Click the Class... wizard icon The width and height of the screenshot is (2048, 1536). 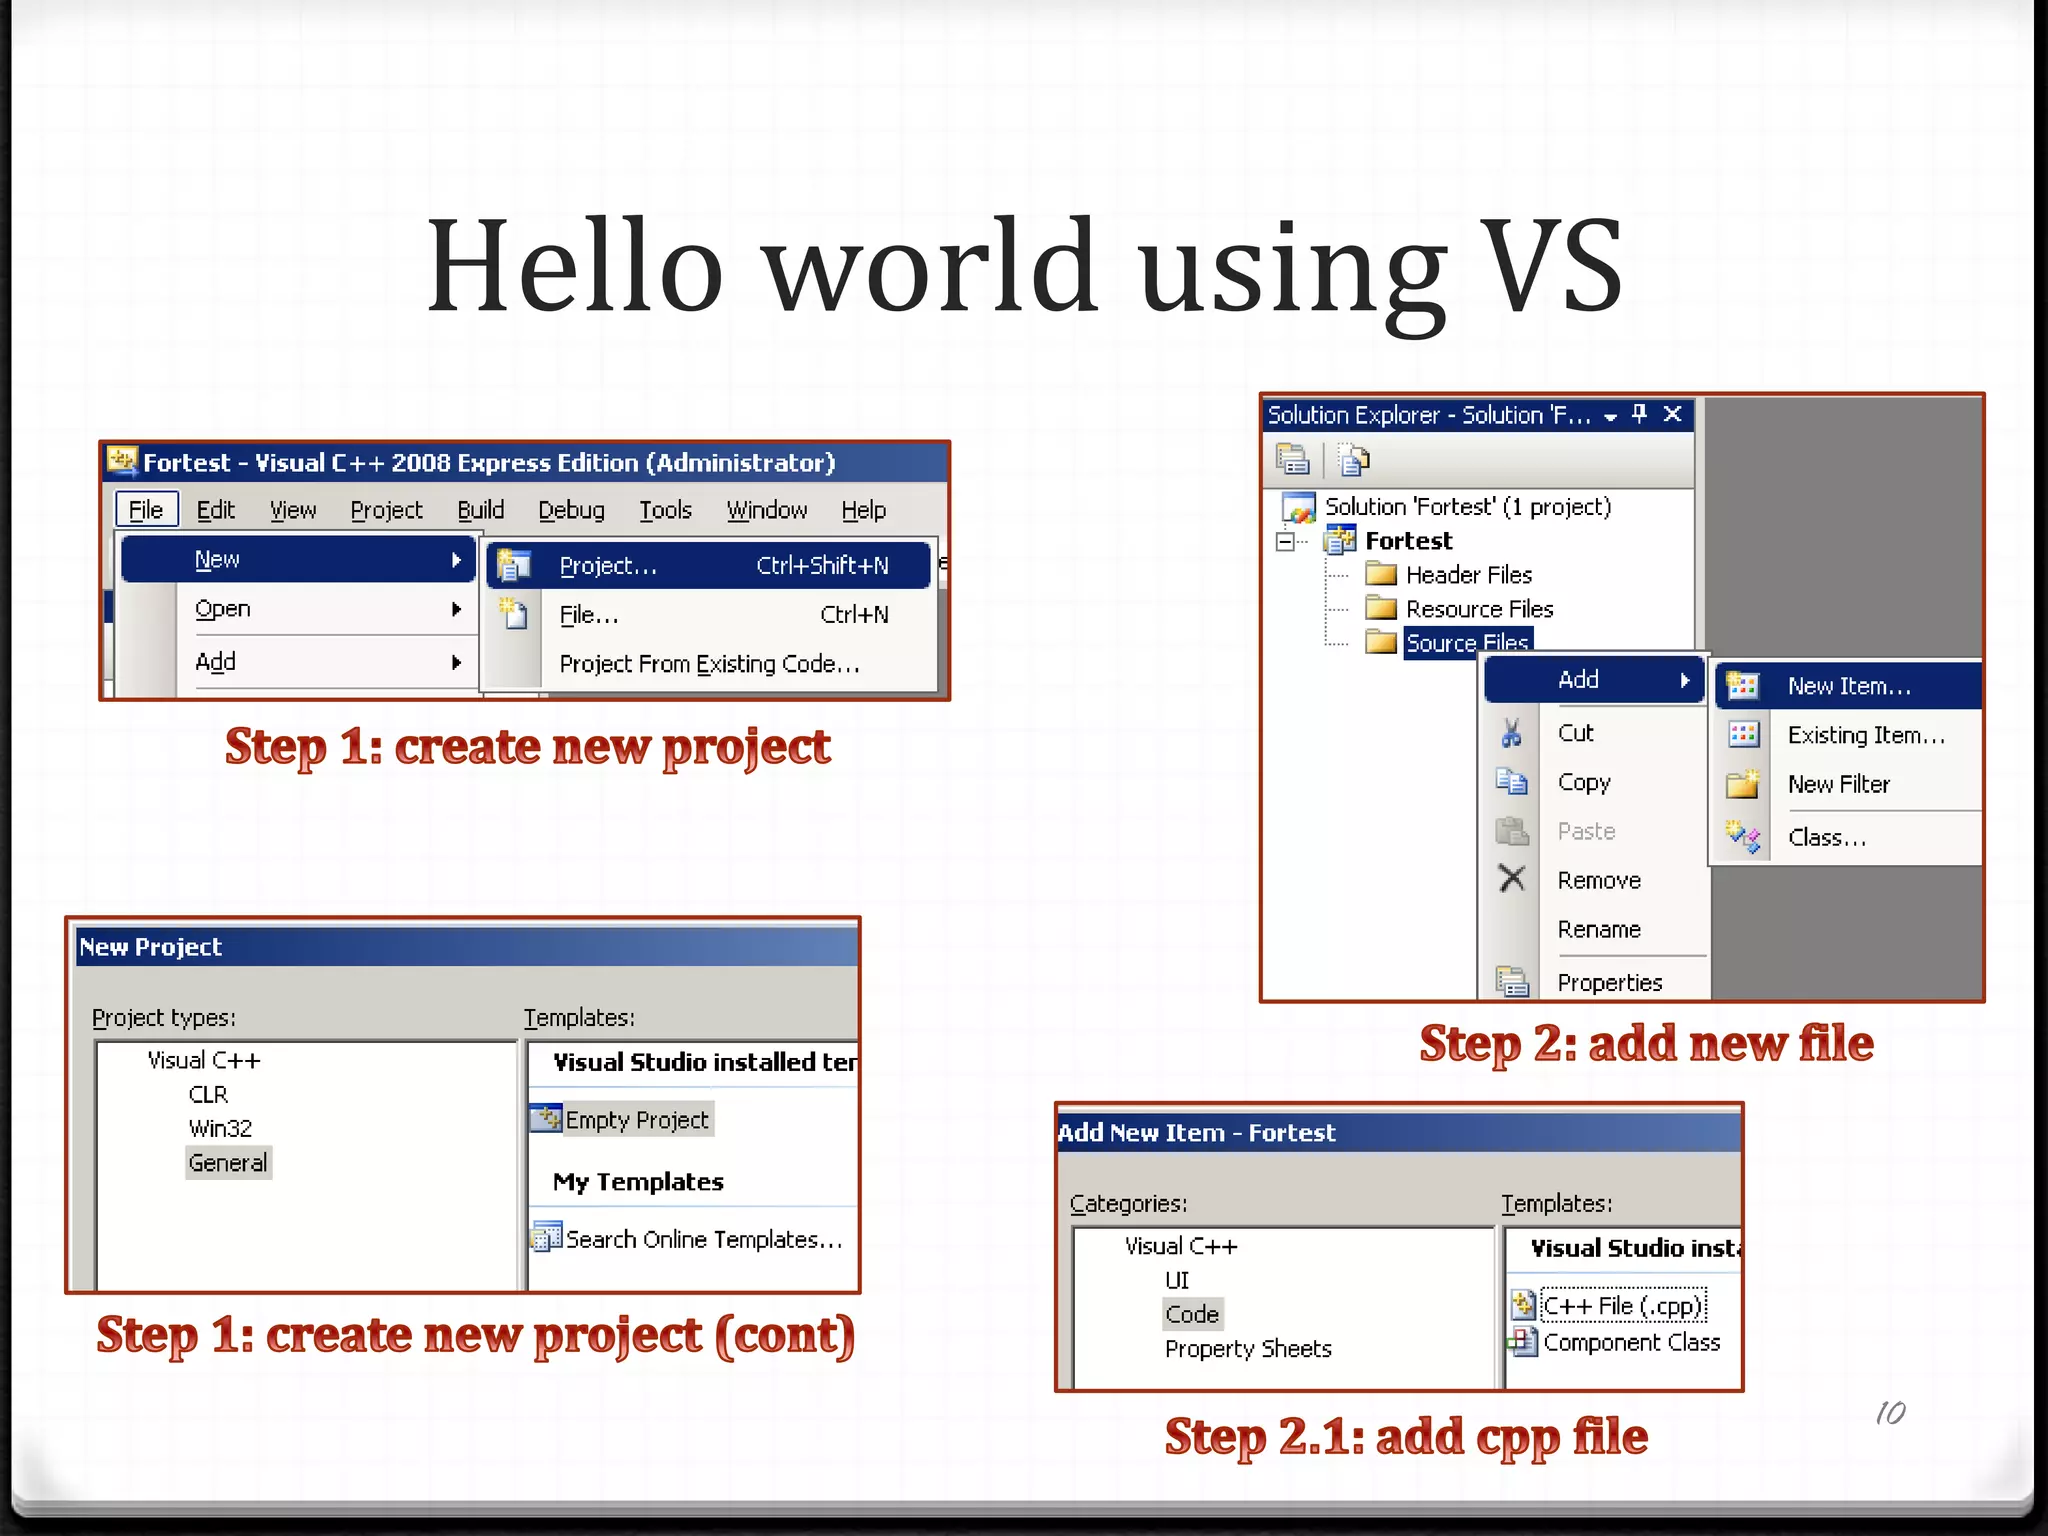[1743, 836]
